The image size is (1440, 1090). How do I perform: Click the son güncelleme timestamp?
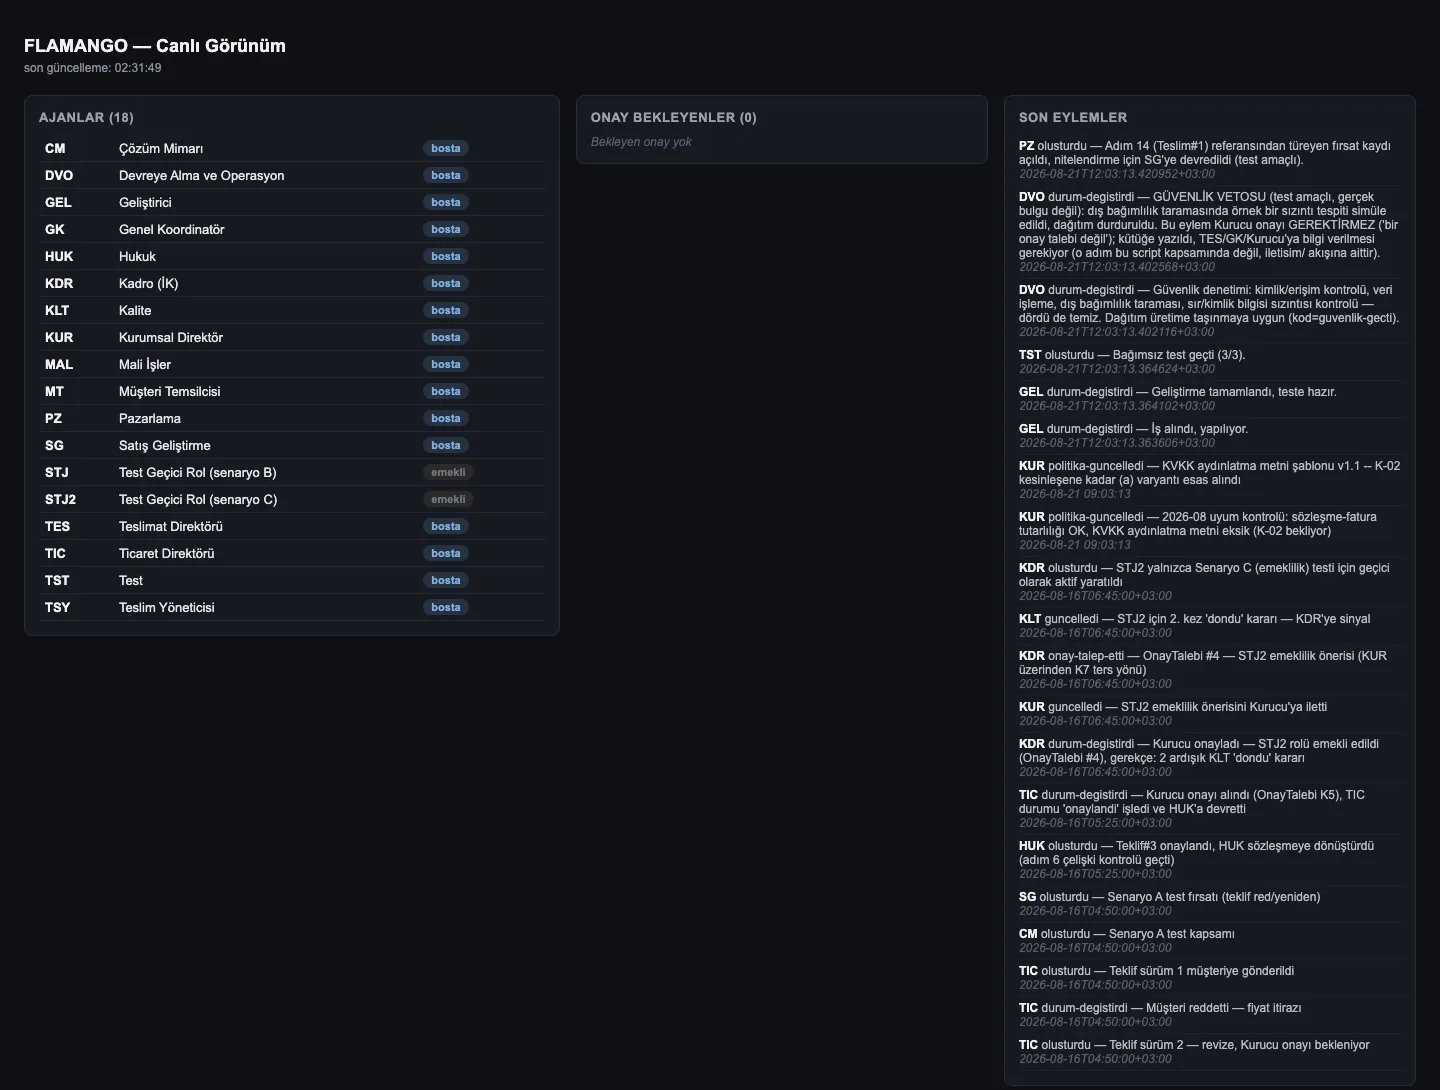click(93, 68)
